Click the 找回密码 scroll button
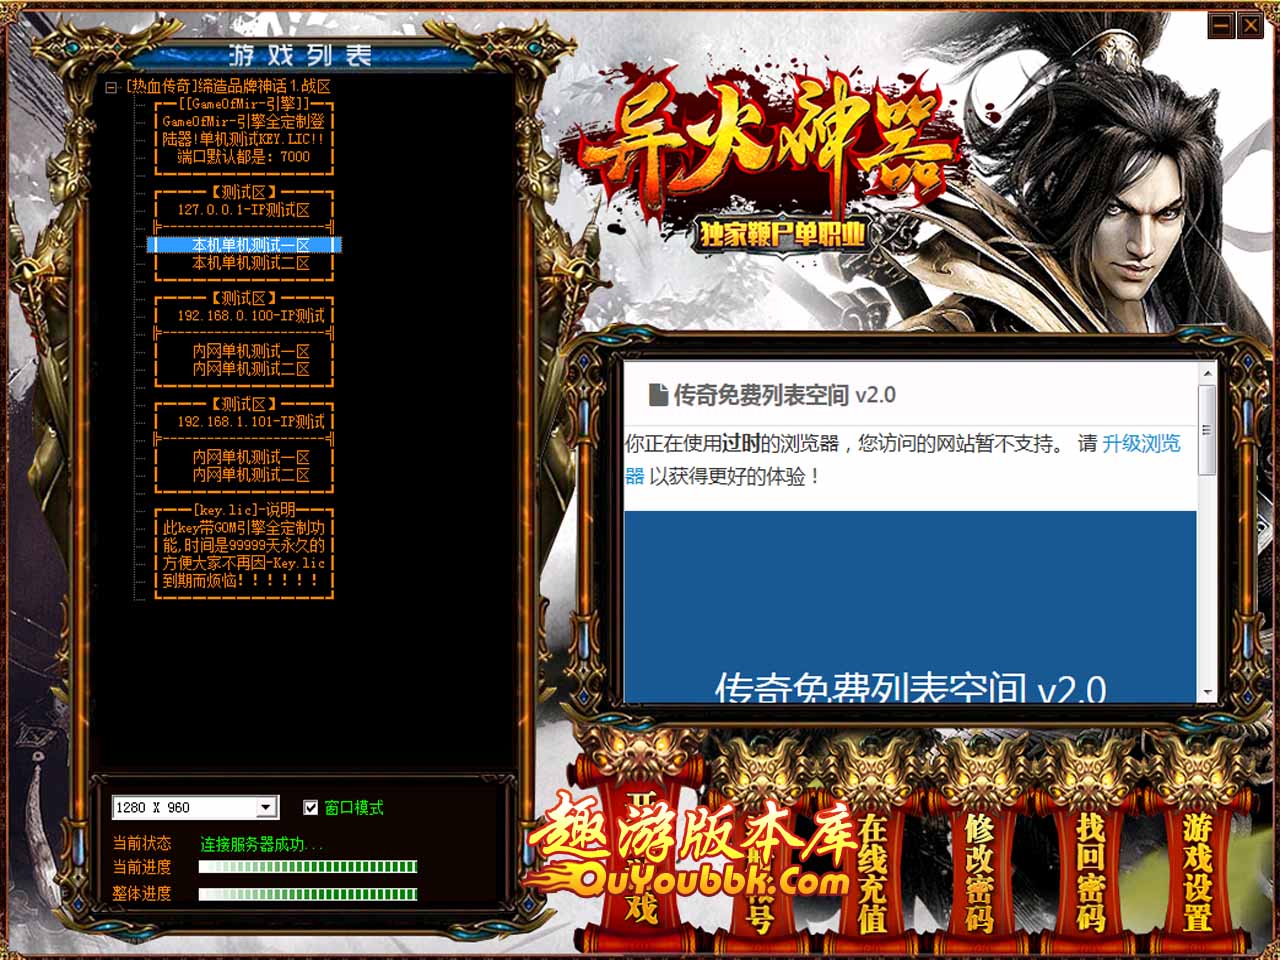Viewport: 1280px width, 960px height. (1090, 872)
